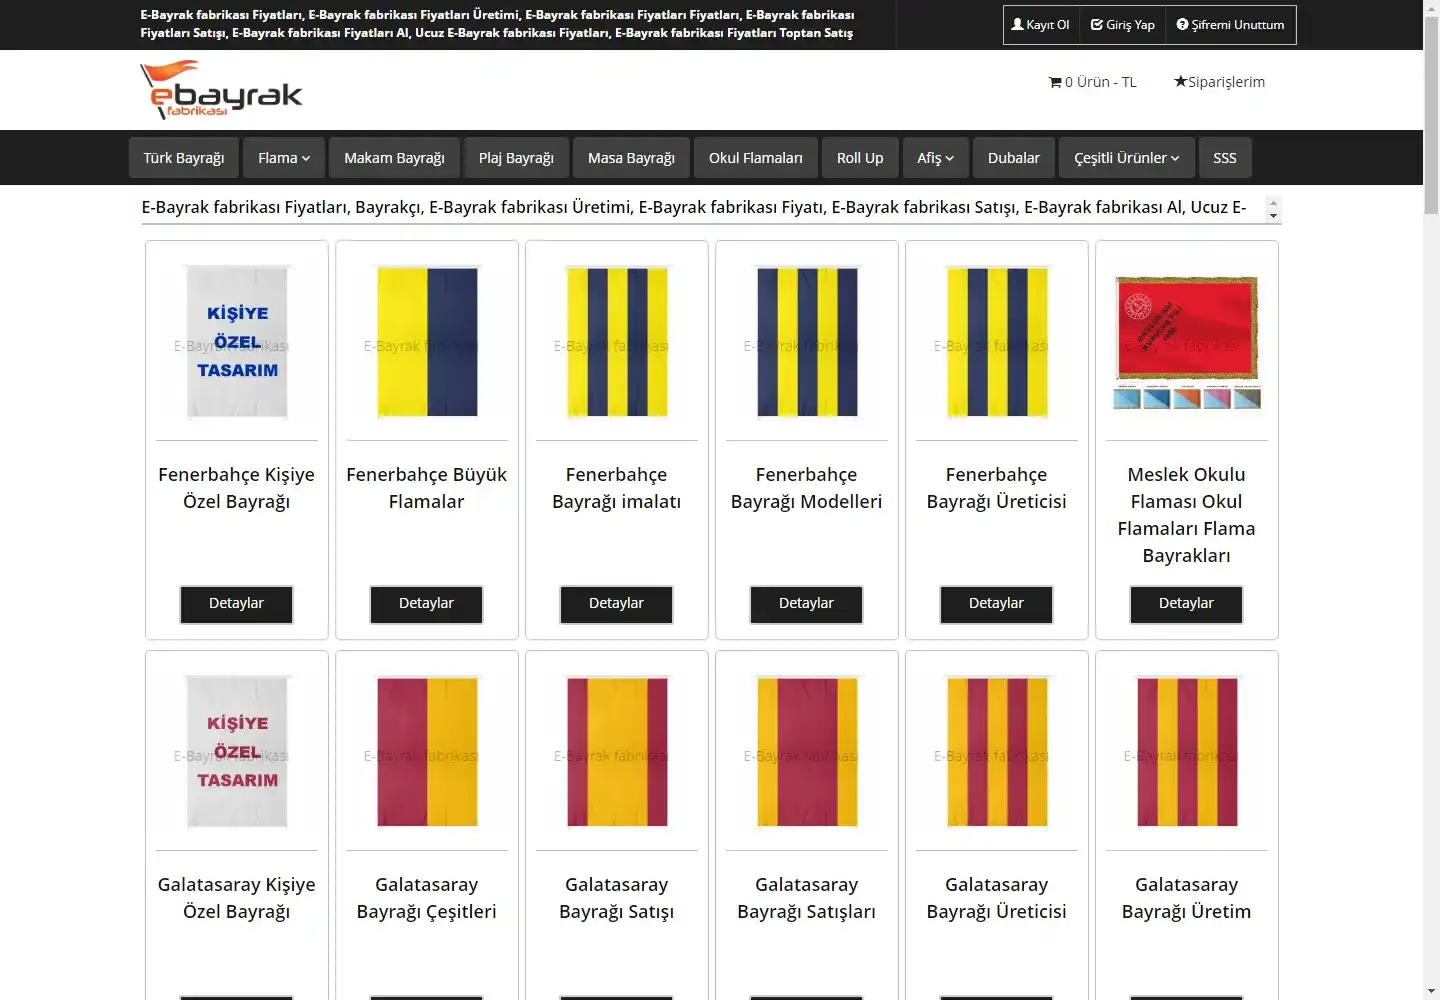Click the scroll-down arrow of the description text box
This screenshot has width=1440, height=1000.
point(1273,215)
